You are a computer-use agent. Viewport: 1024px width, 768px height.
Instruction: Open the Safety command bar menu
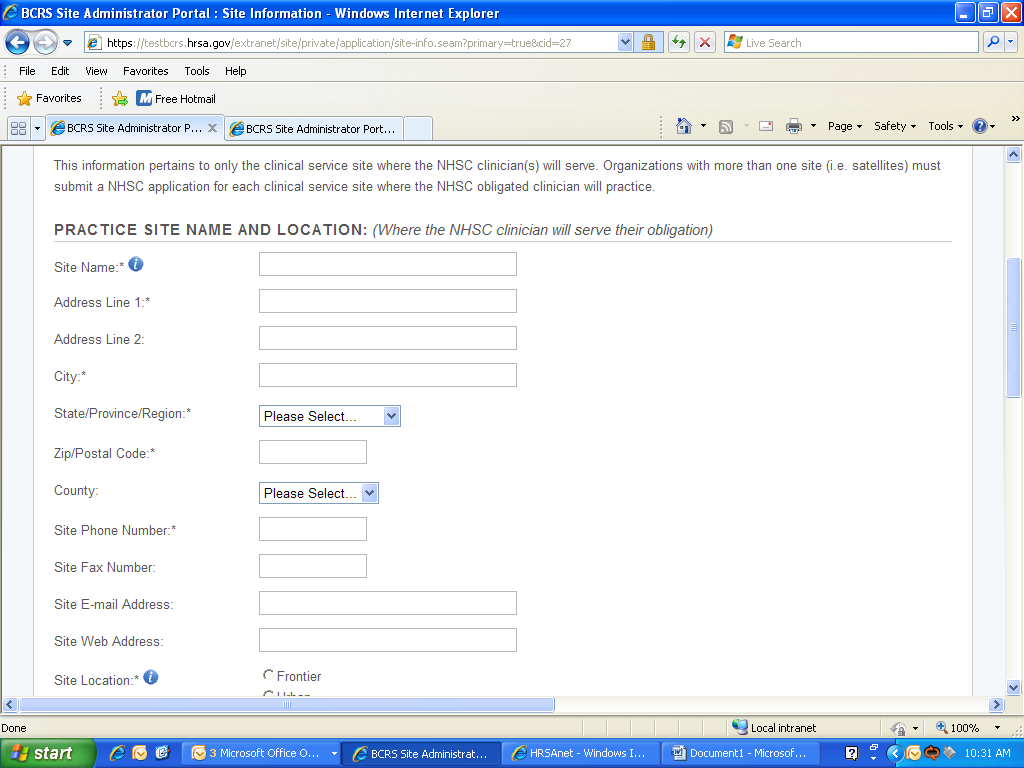(x=895, y=126)
